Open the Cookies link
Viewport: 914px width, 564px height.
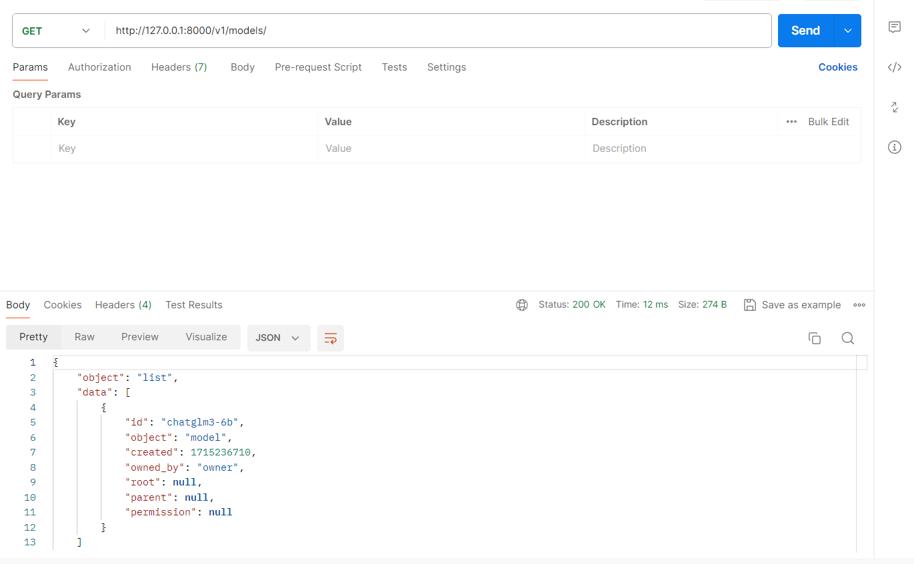(x=838, y=67)
